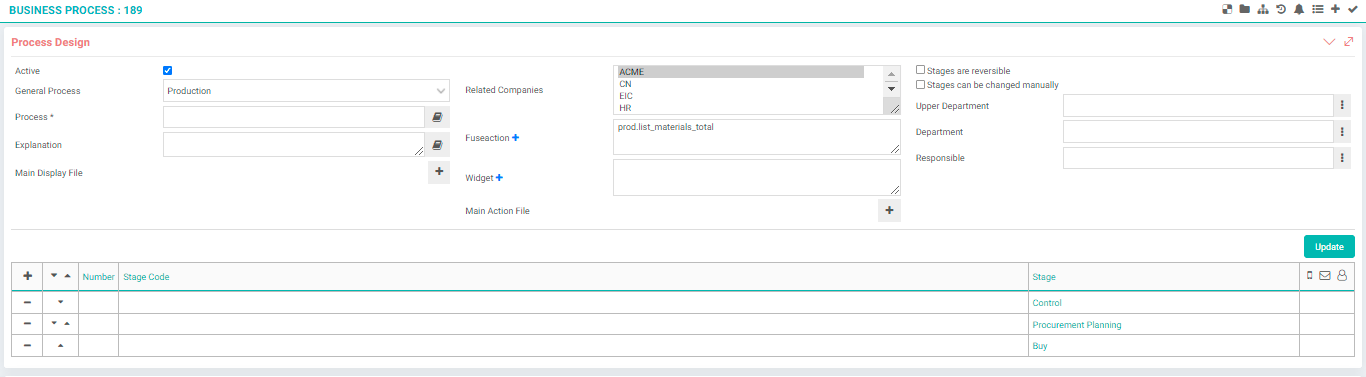Click the plus icon in page header

click(1335, 9)
